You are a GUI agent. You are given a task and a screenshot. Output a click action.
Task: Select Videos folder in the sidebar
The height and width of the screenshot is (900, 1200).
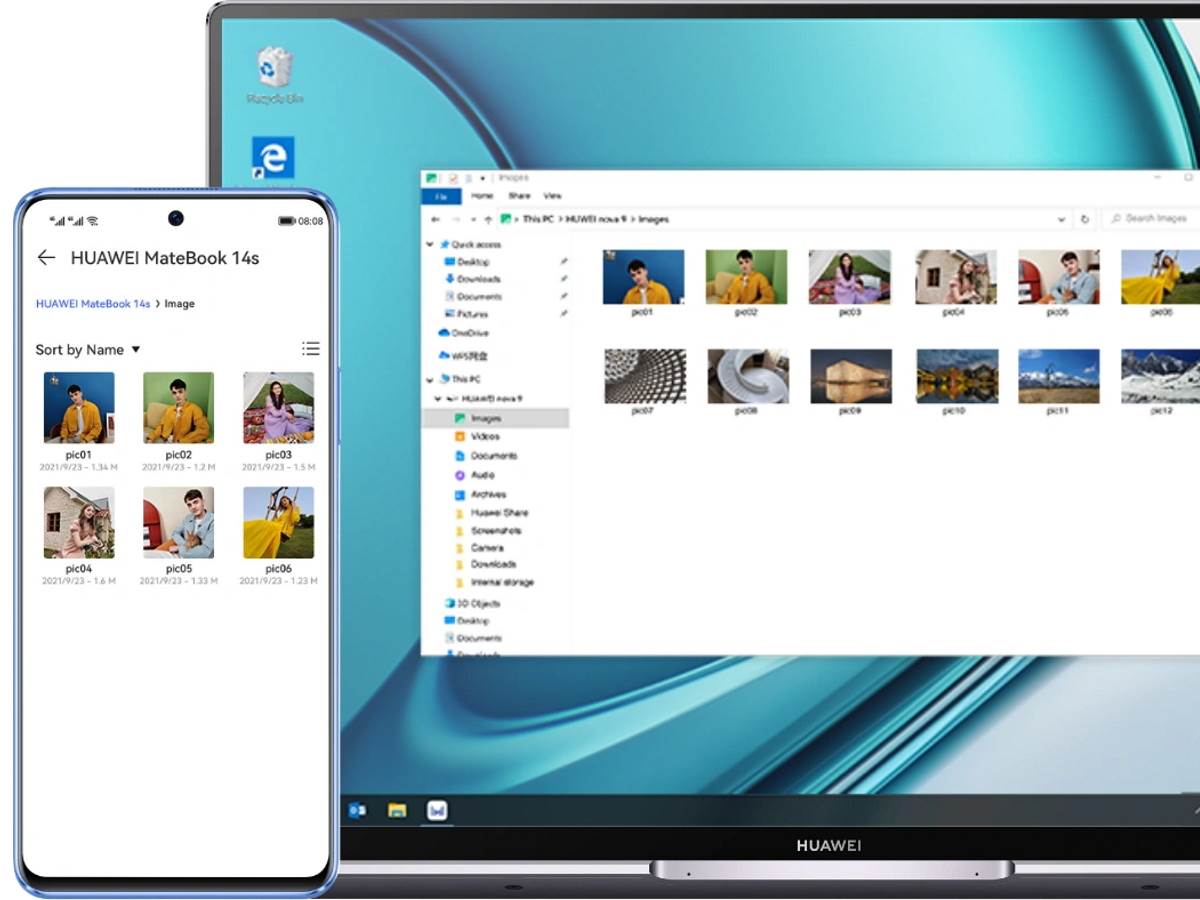click(485, 437)
